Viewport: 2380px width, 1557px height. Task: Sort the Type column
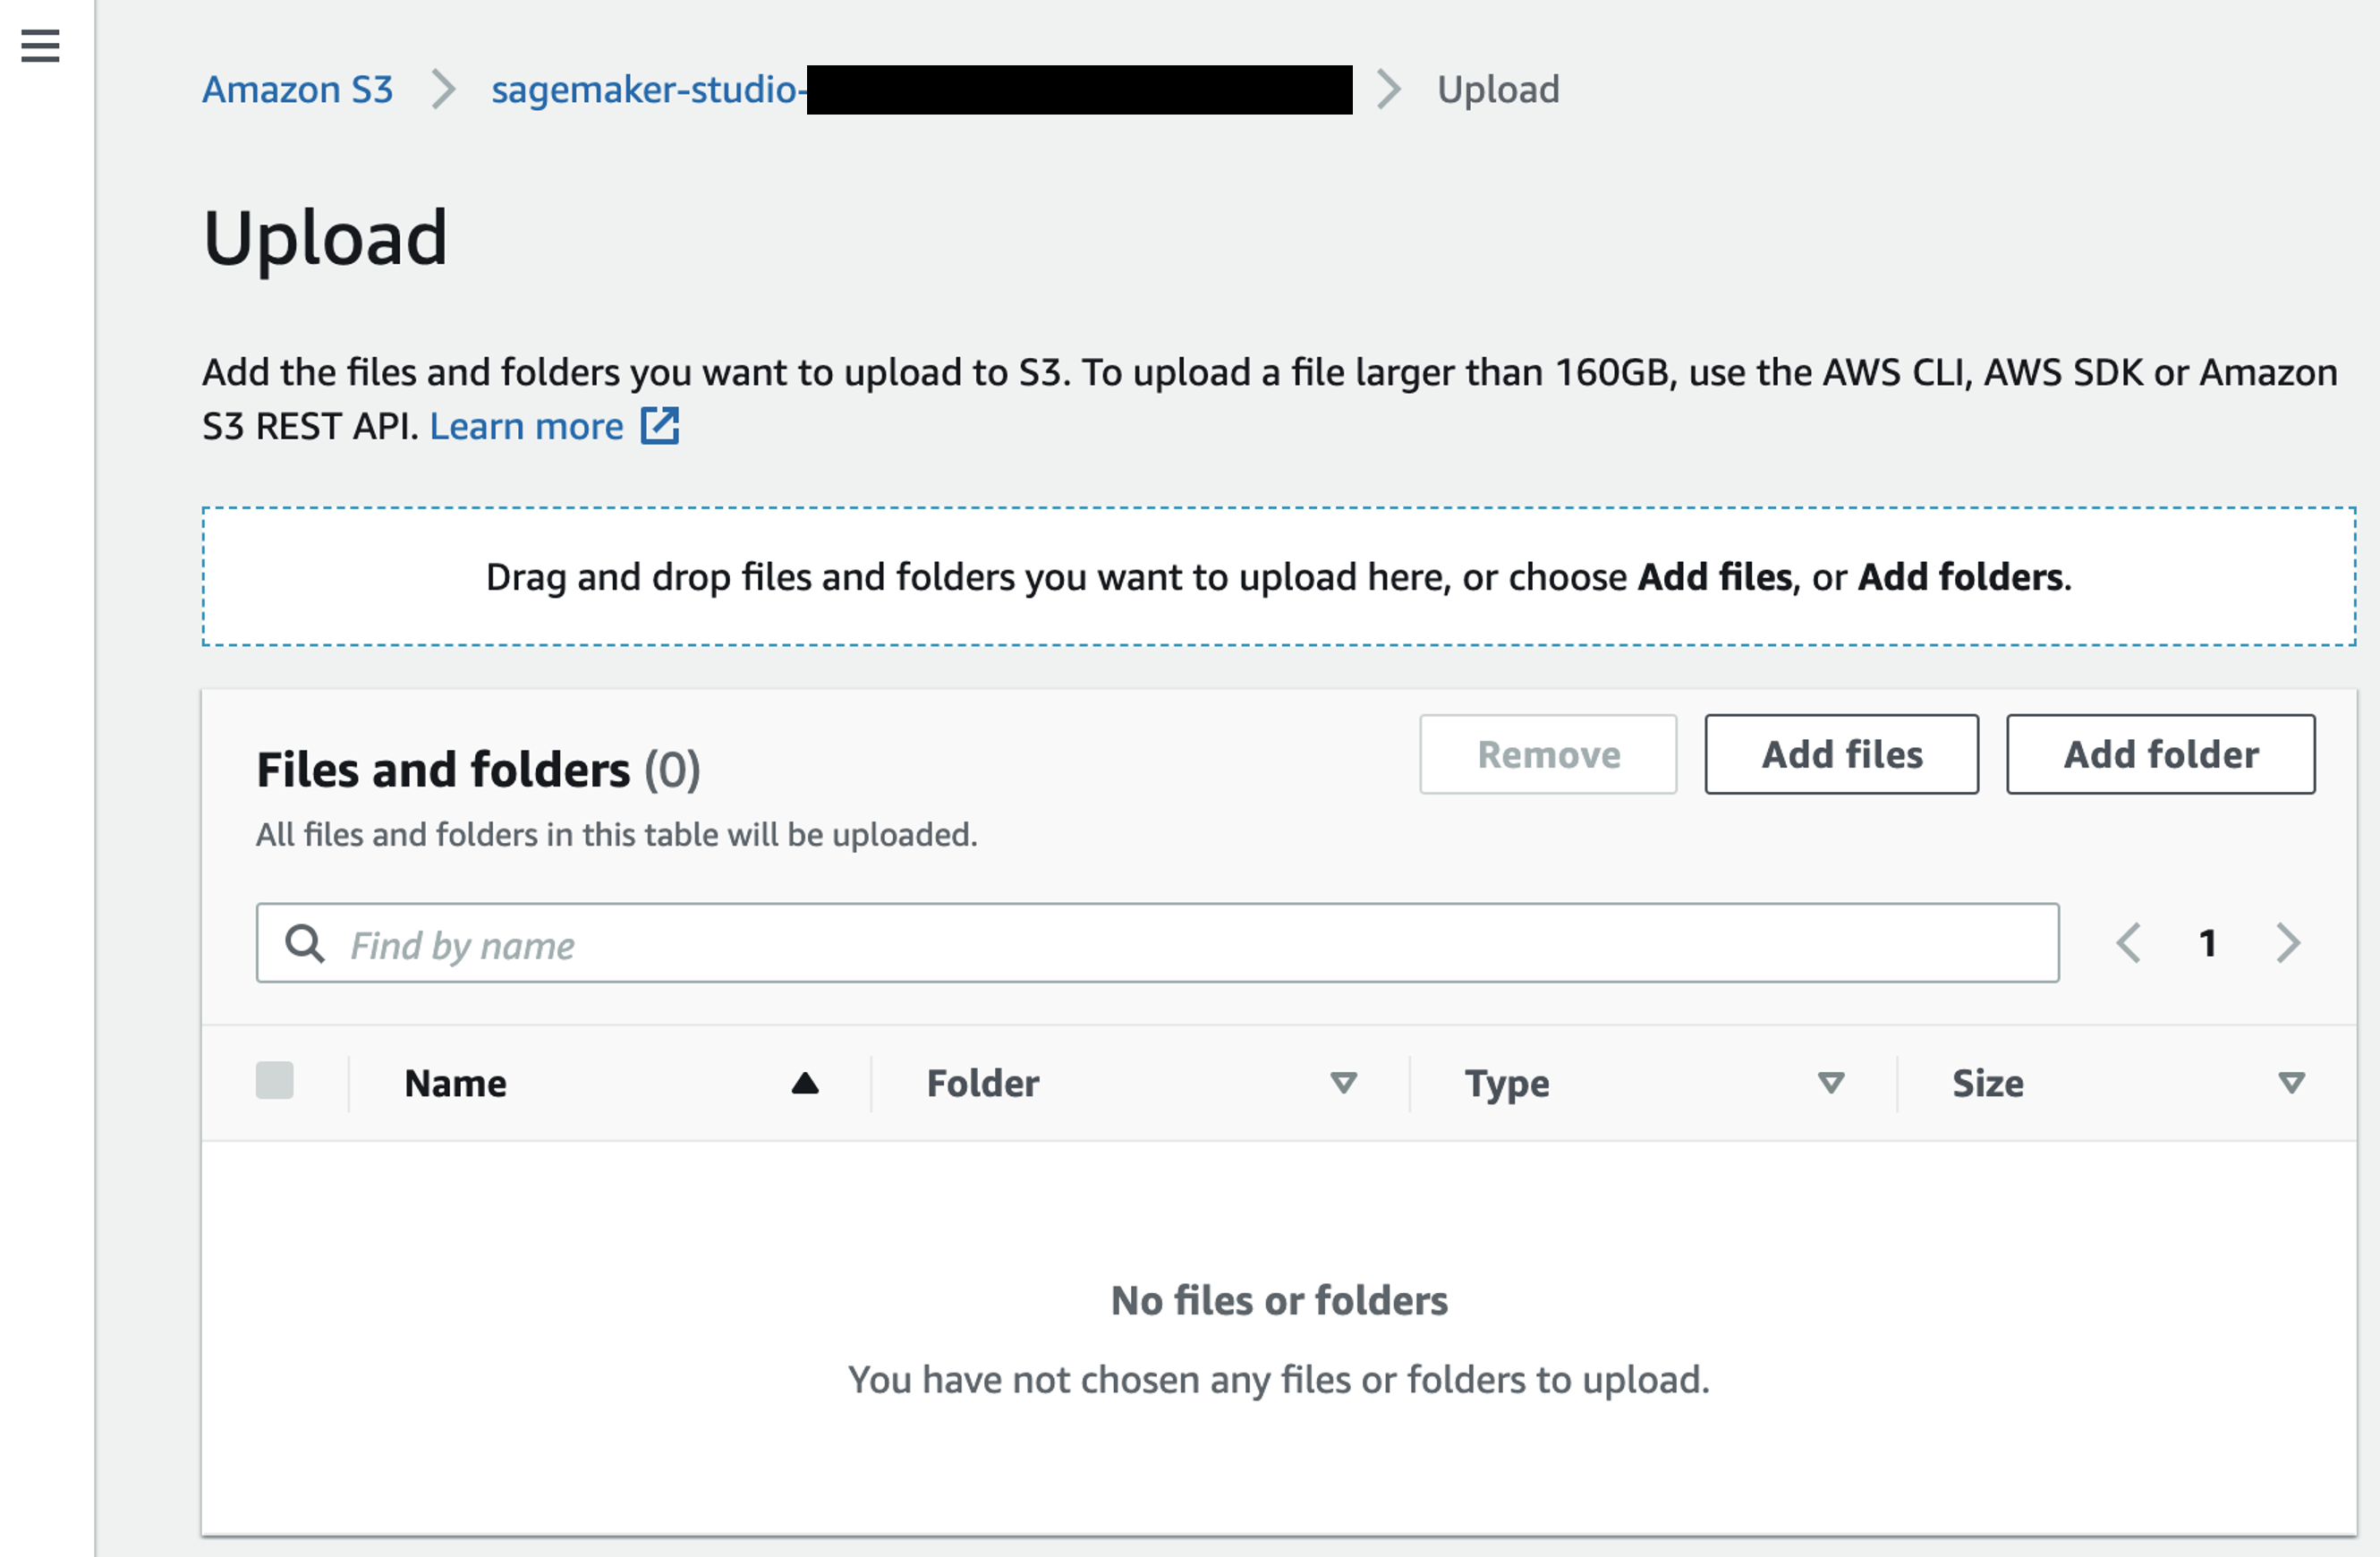pyautogui.click(x=1831, y=1083)
